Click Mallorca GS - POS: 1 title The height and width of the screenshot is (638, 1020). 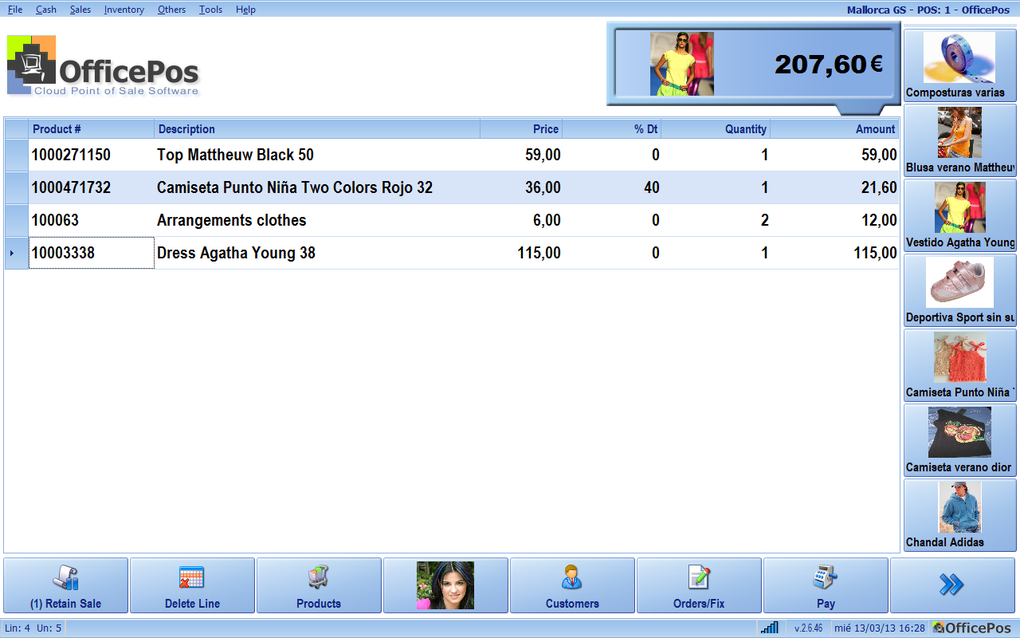coord(928,10)
